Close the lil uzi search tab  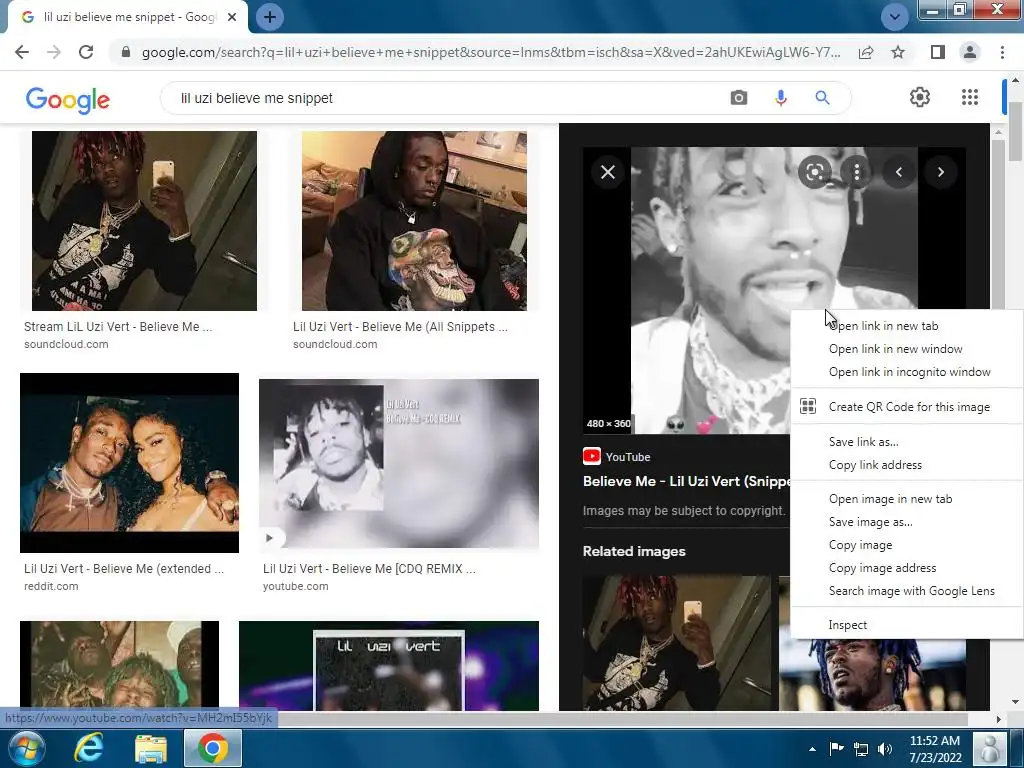pos(232,18)
